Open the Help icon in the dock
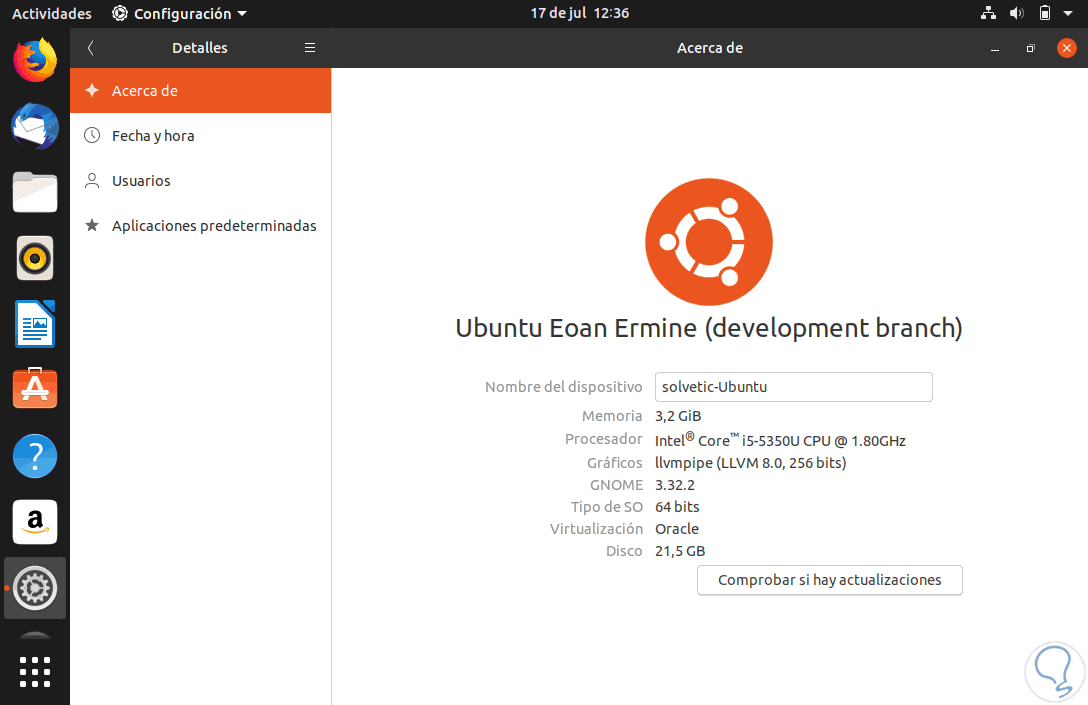 [35, 456]
